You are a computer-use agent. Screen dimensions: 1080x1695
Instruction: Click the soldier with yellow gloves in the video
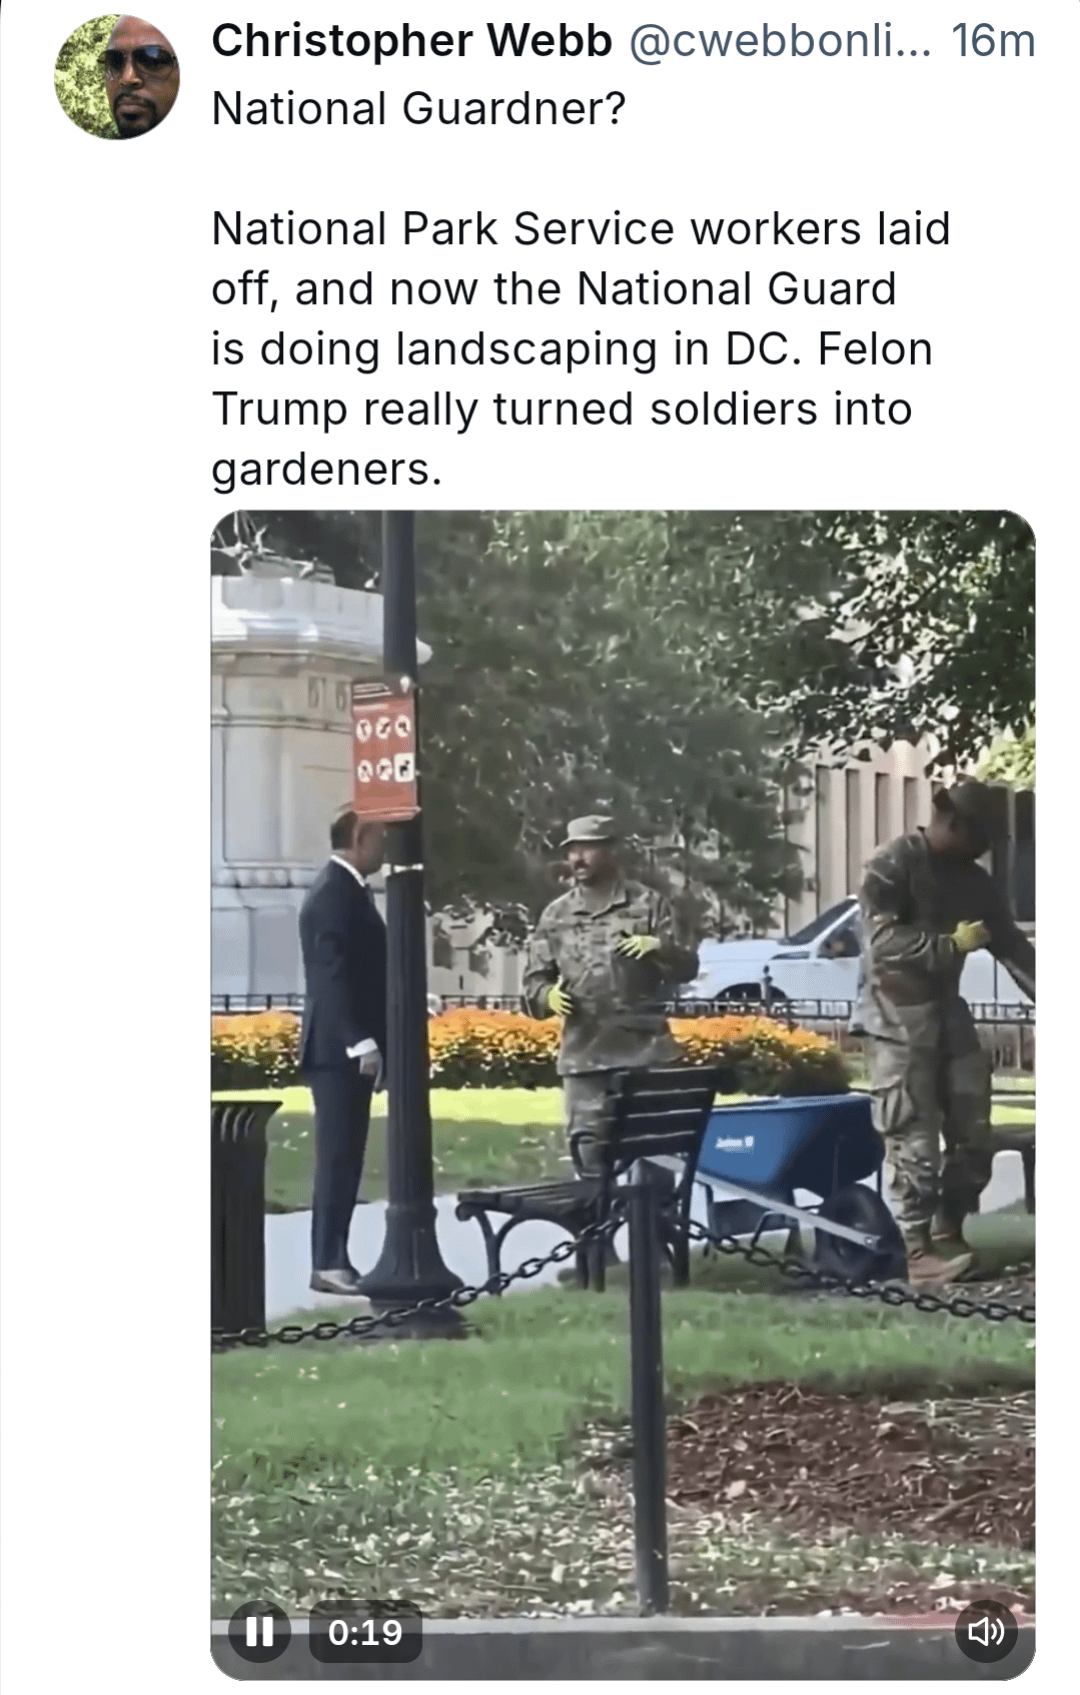pyautogui.click(x=606, y=990)
